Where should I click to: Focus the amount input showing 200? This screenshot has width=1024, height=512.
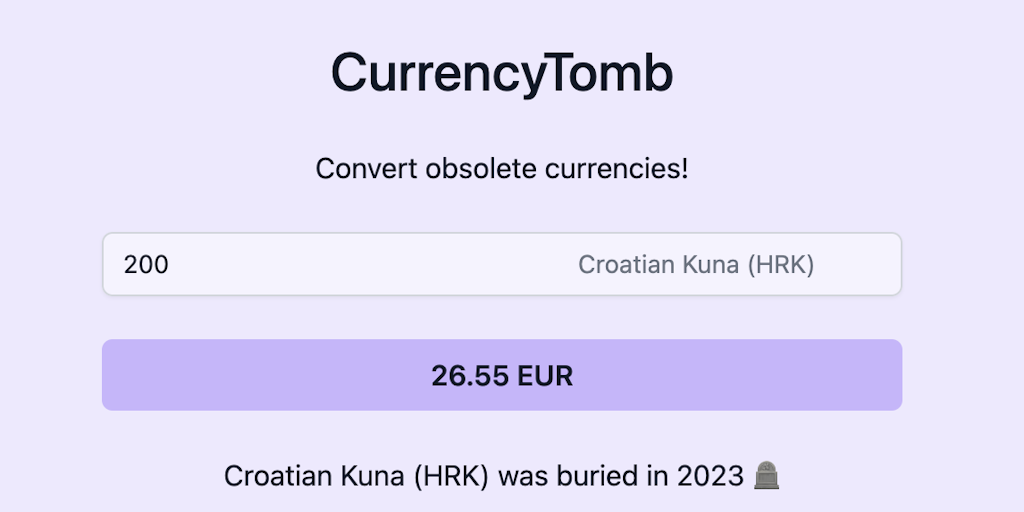tap(300, 265)
